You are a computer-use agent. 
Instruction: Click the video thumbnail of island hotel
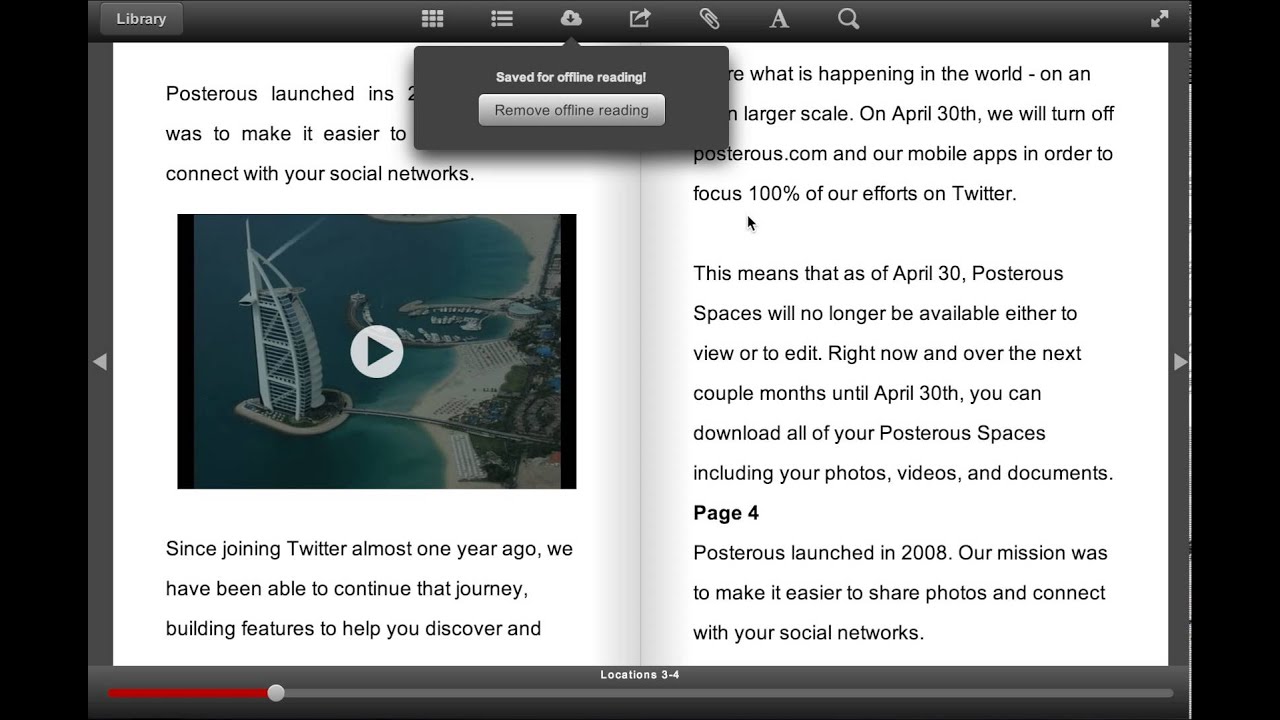pyautogui.click(x=377, y=351)
